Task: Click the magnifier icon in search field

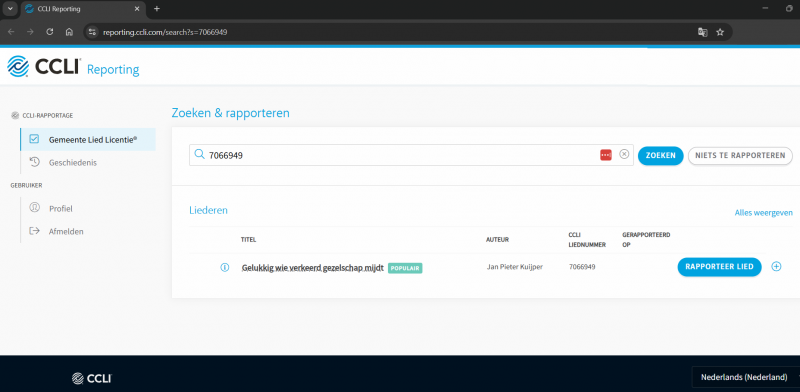Action: pos(199,155)
